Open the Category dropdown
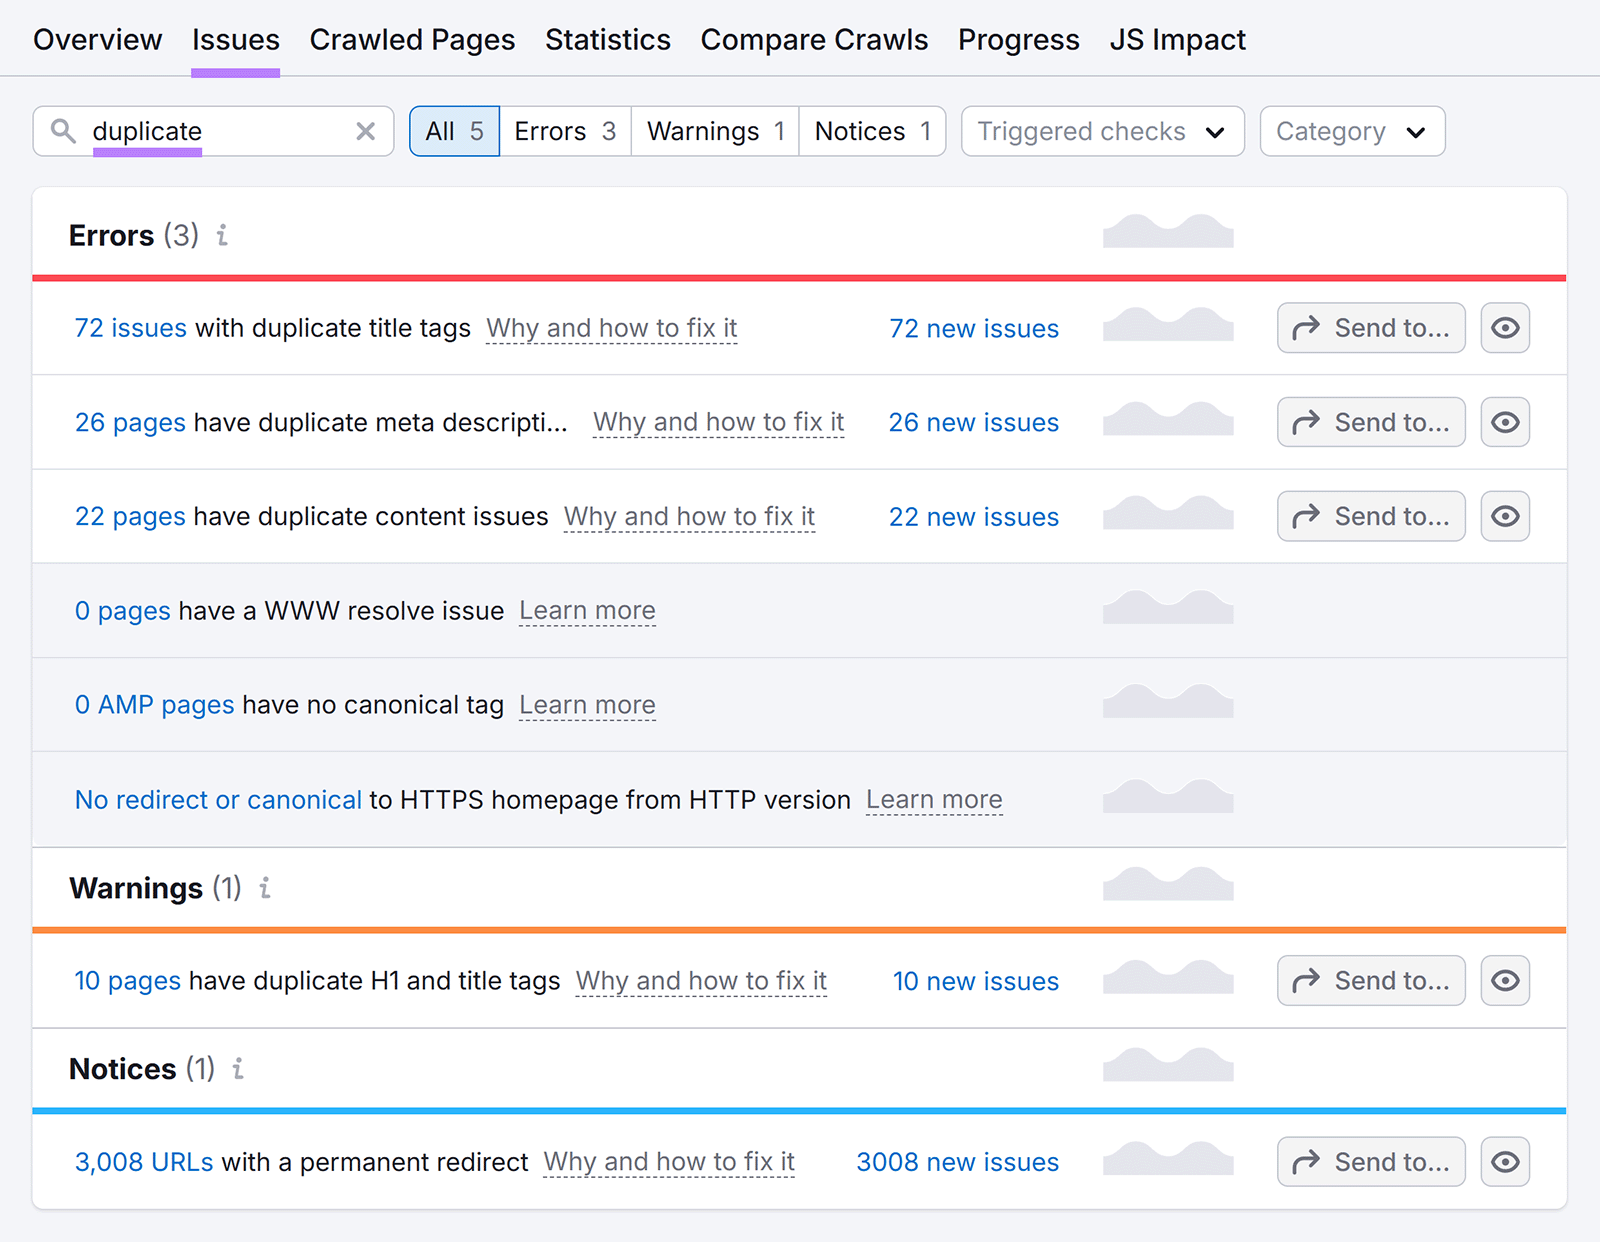Image resolution: width=1600 pixels, height=1242 pixels. [x=1352, y=131]
